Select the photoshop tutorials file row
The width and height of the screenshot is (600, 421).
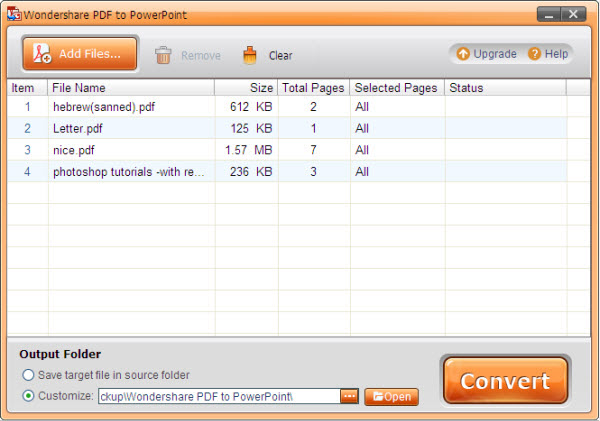click(x=287, y=171)
